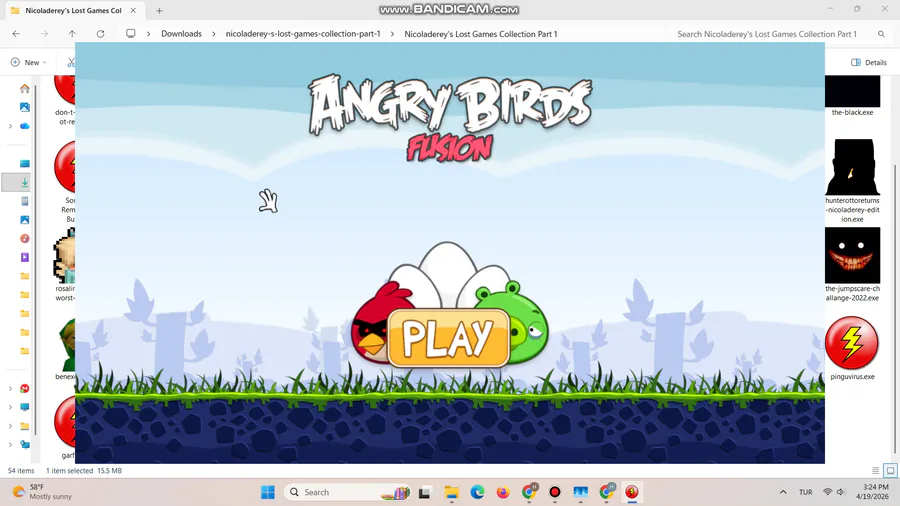Go to nicoladerey-s-lost-games-collection-part-1 breadcrumb
Screen dimensions: 900x506
(x=303, y=34)
